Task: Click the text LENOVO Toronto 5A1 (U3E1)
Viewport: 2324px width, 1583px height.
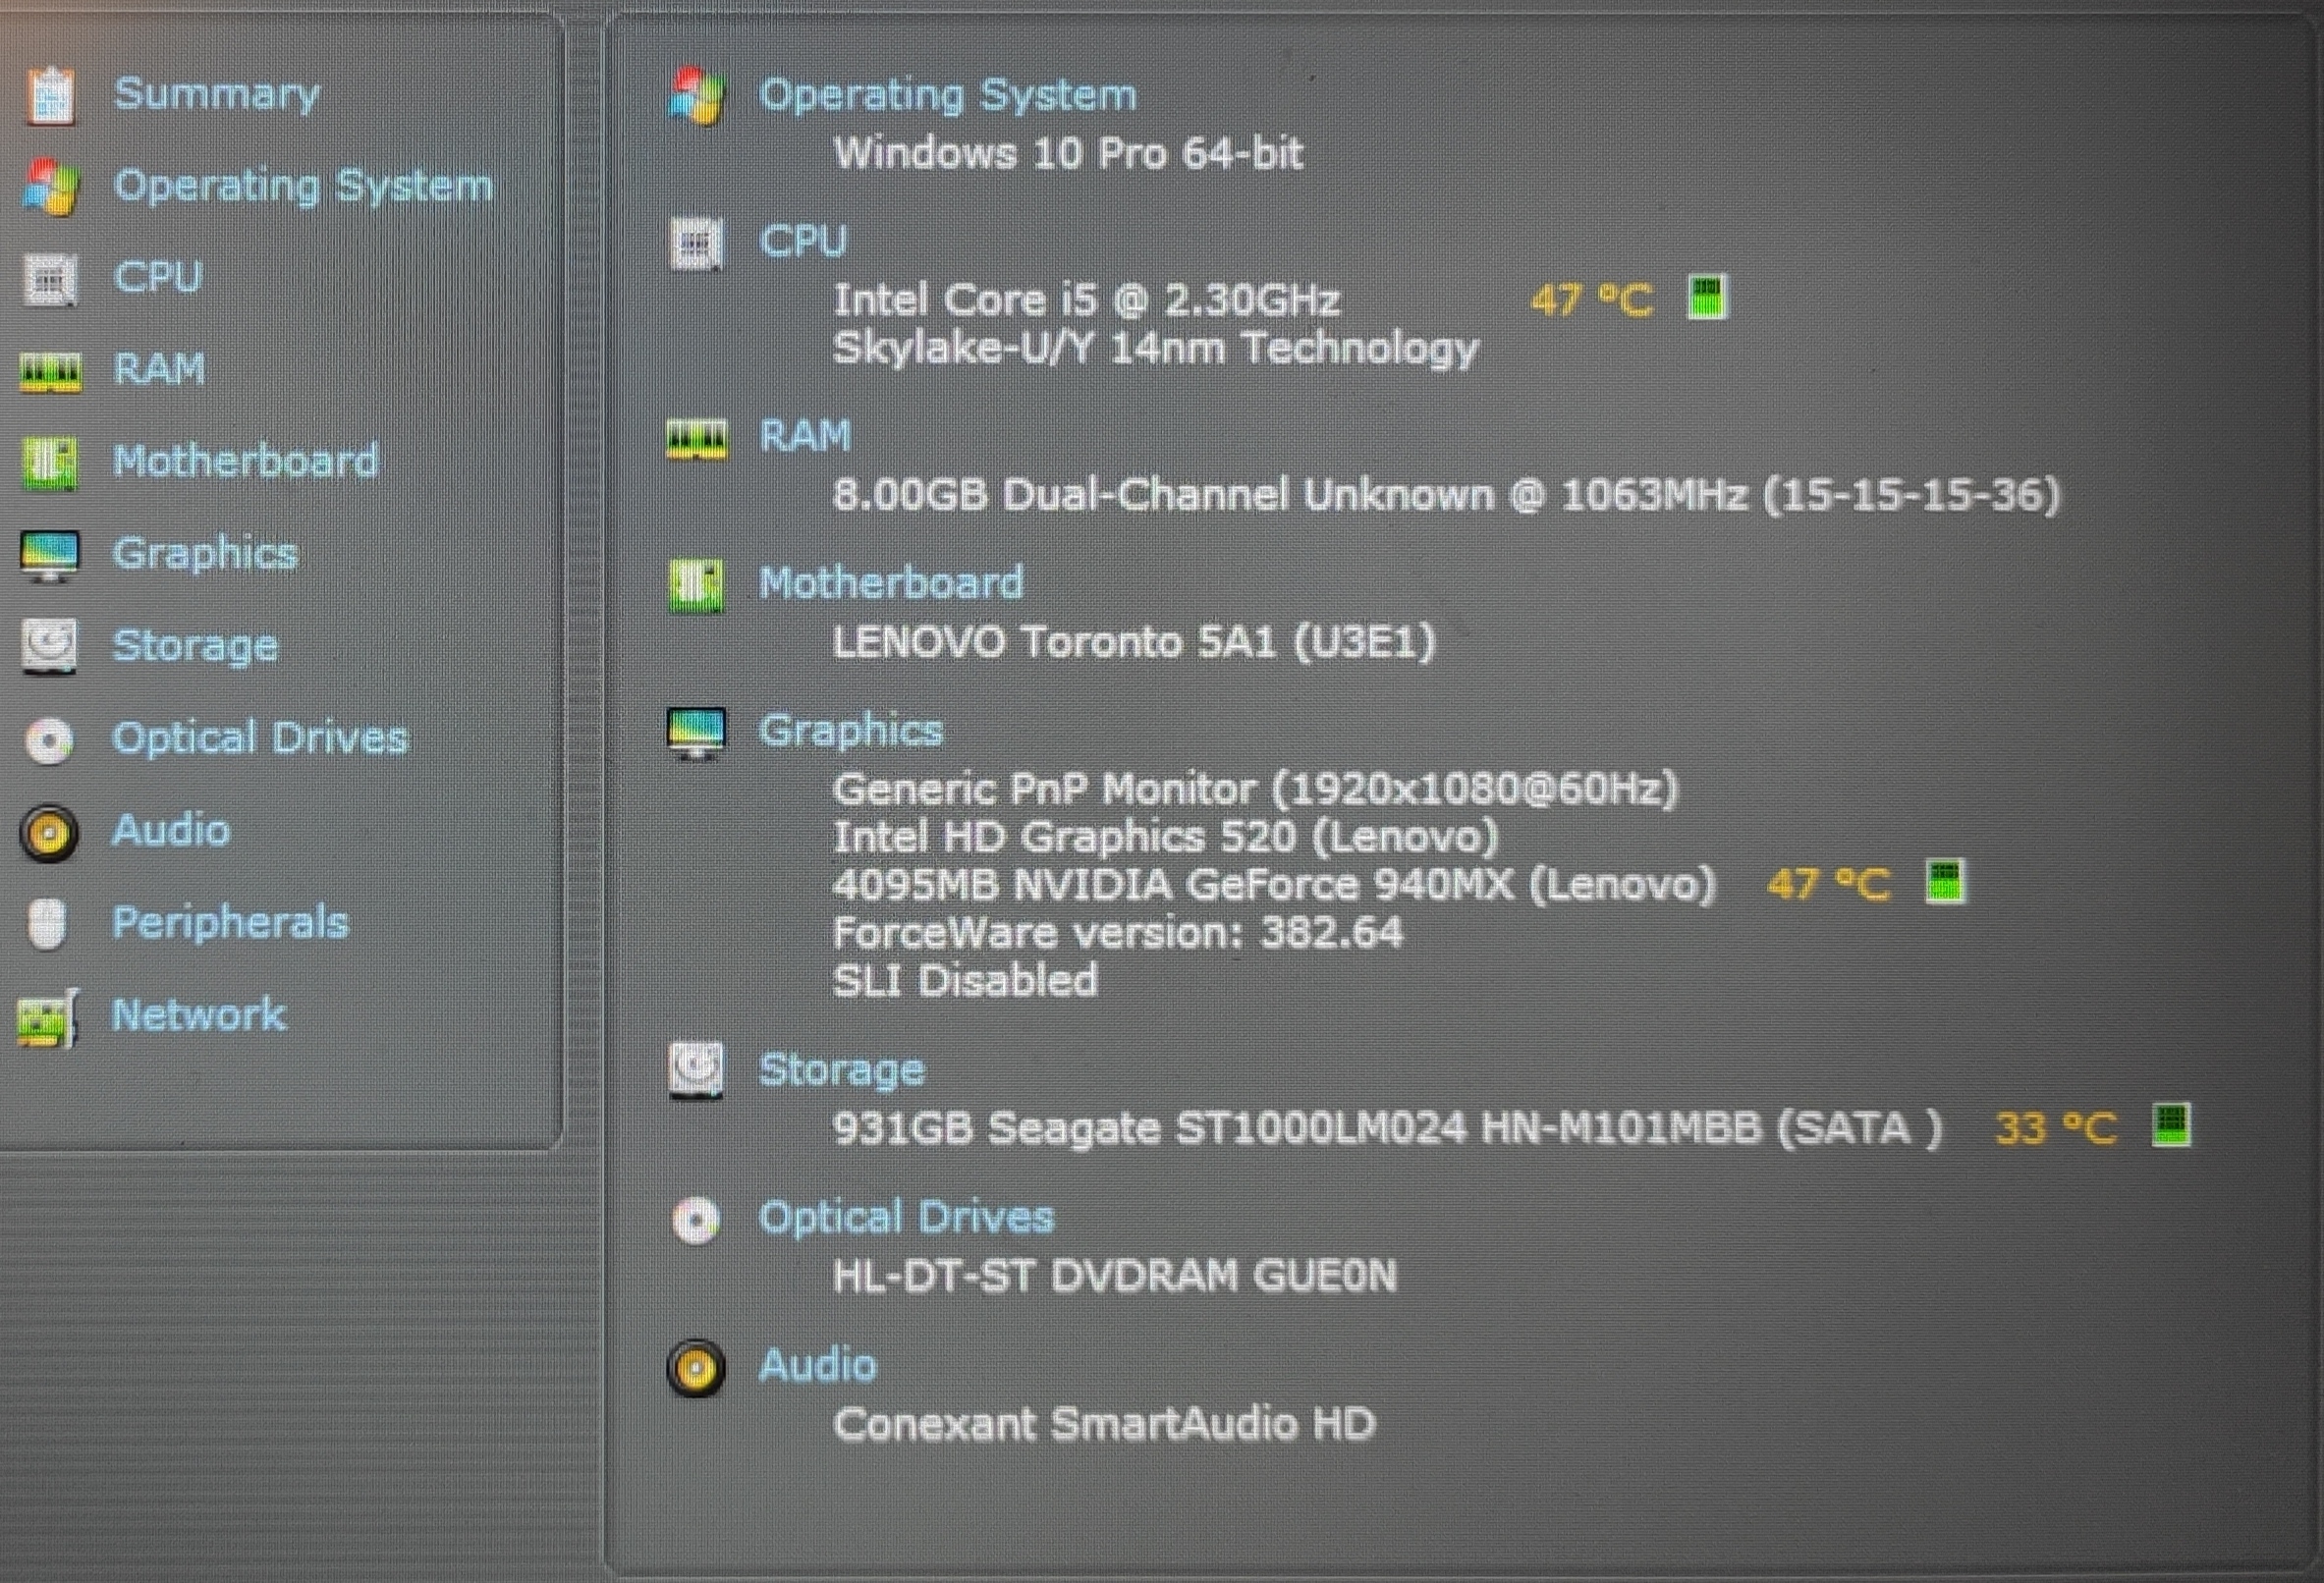Action: point(1134,642)
